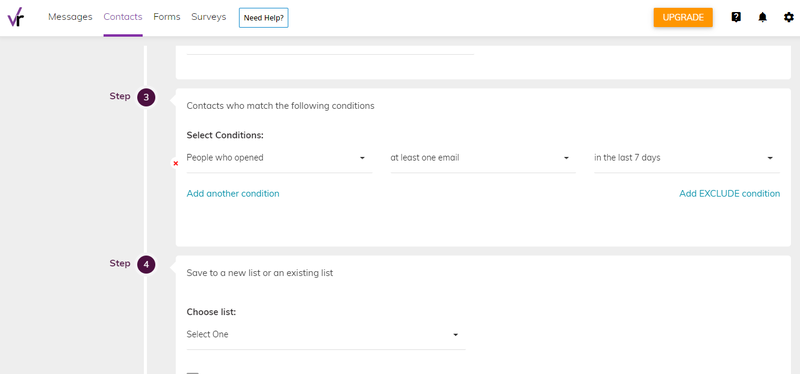Image resolution: width=800 pixels, height=374 pixels.
Task: Open the 'in the last 7 days' dropdown
Action: click(687, 158)
